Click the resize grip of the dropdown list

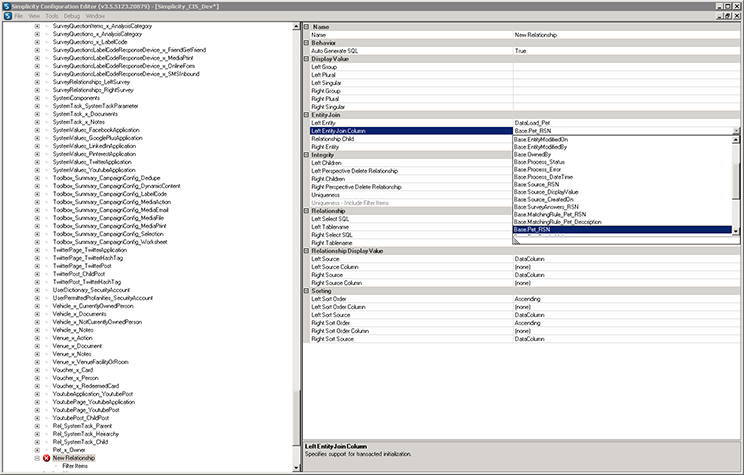coord(516,241)
